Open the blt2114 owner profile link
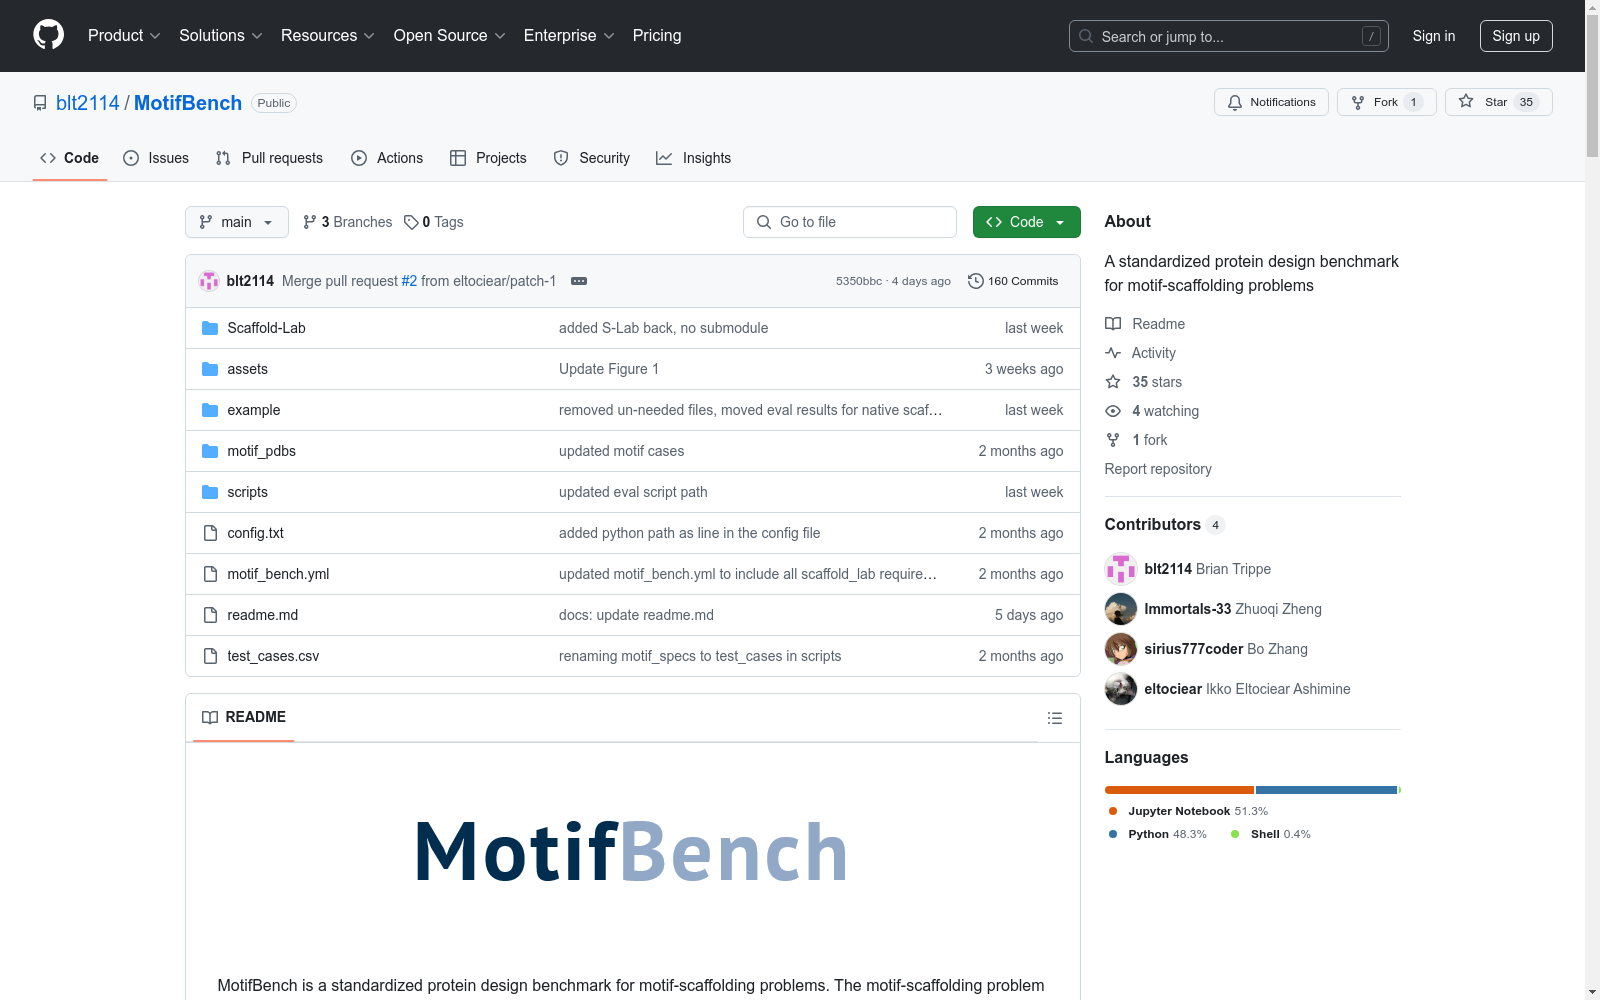The image size is (1600, 1000). click(x=88, y=103)
